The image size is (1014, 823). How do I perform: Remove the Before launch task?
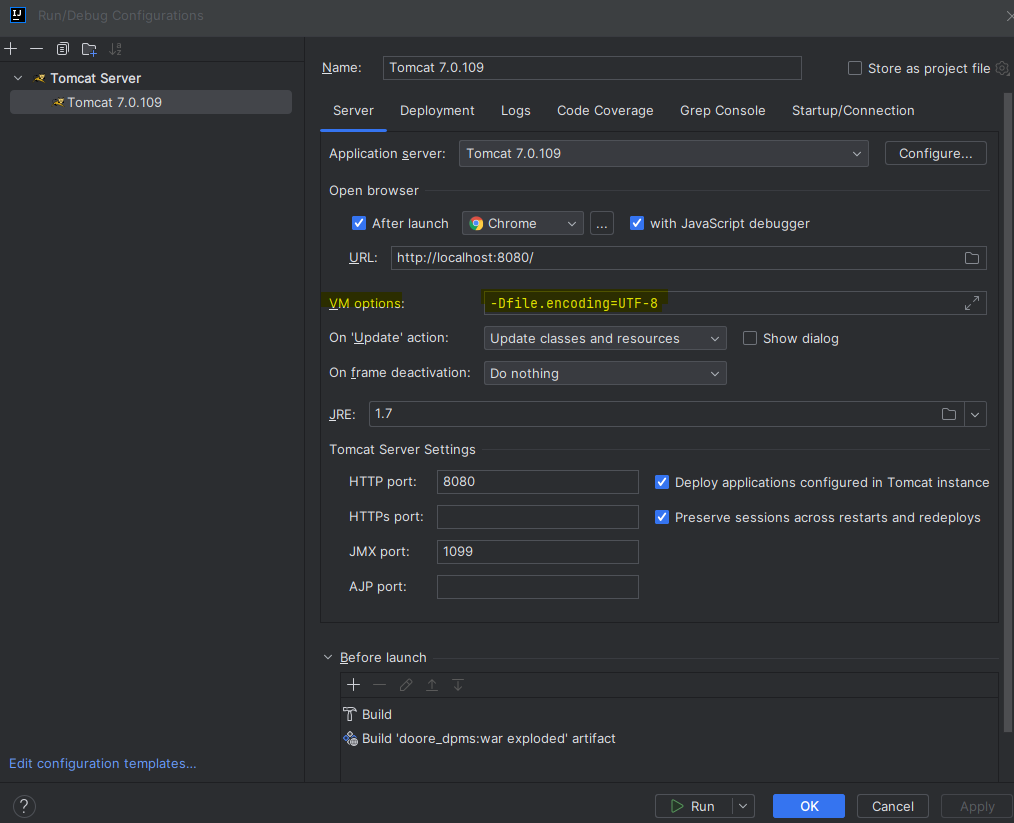pos(380,685)
